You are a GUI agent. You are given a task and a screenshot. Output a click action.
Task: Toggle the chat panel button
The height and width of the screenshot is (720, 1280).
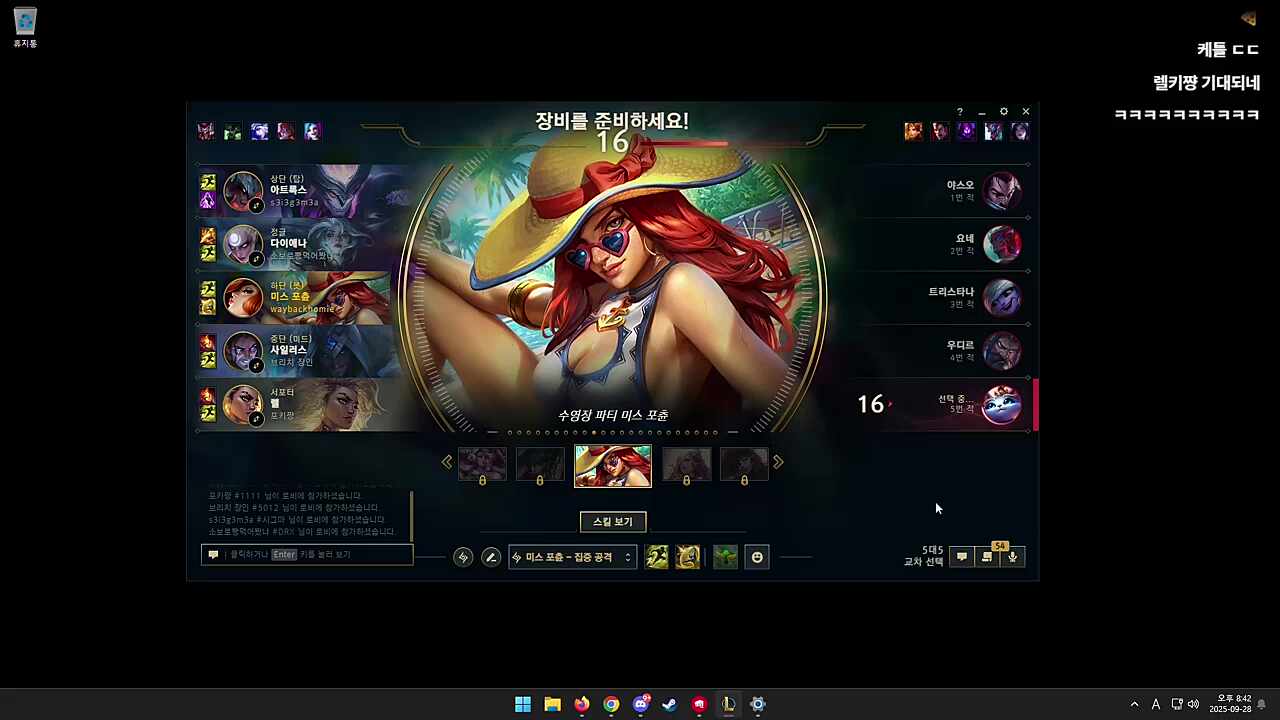[x=962, y=557]
